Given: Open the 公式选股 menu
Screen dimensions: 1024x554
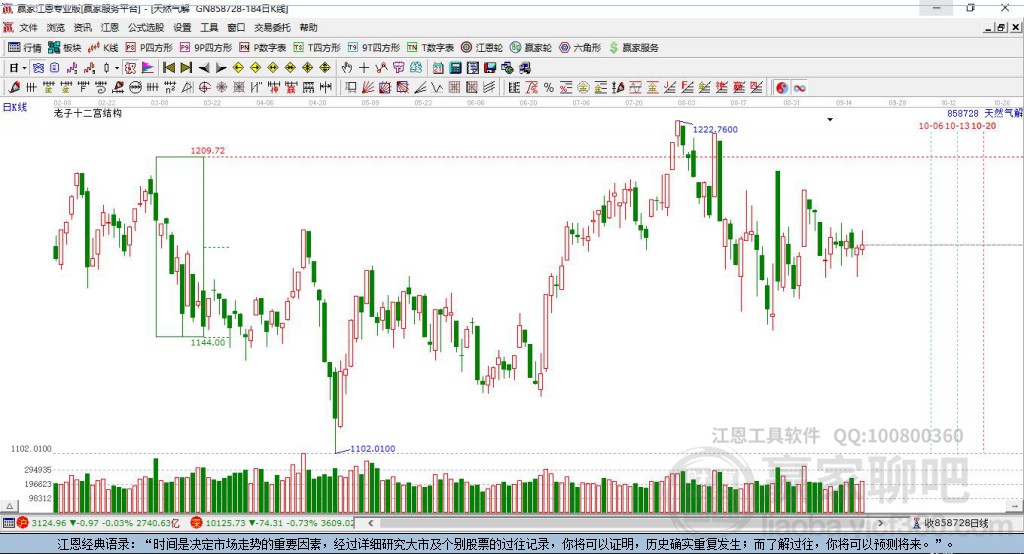Looking at the screenshot, I should pos(146,27).
